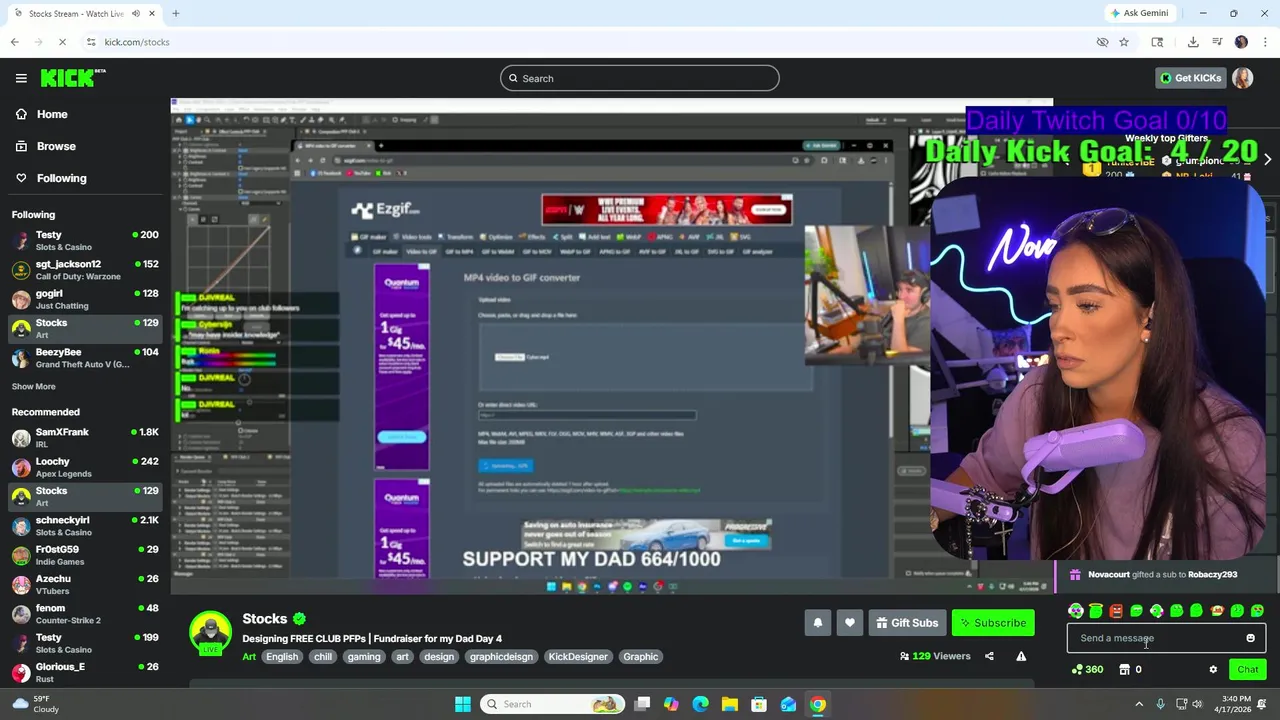Advance weekly top gifters with right arrow
This screenshot has height=720, width=1280.
click(x=1267, y=160)
